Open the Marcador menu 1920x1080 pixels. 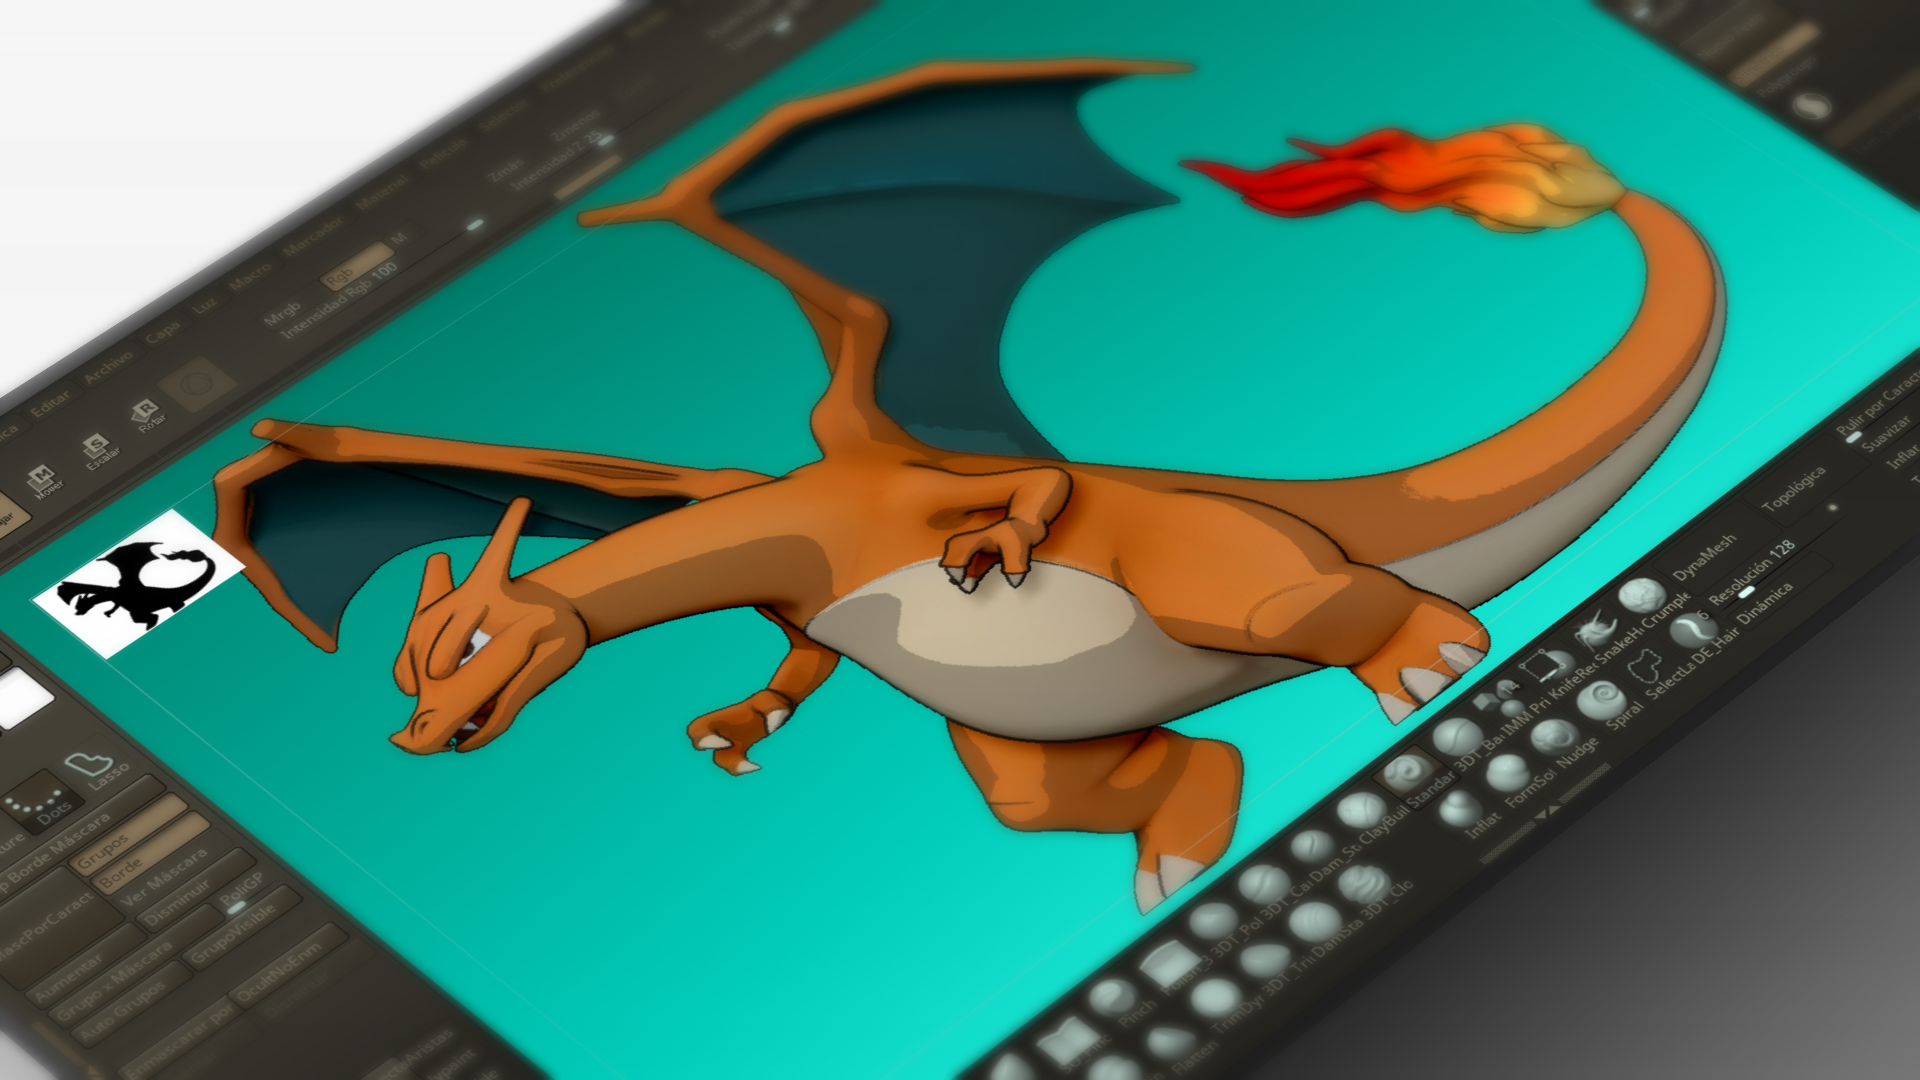click(312, 236)
